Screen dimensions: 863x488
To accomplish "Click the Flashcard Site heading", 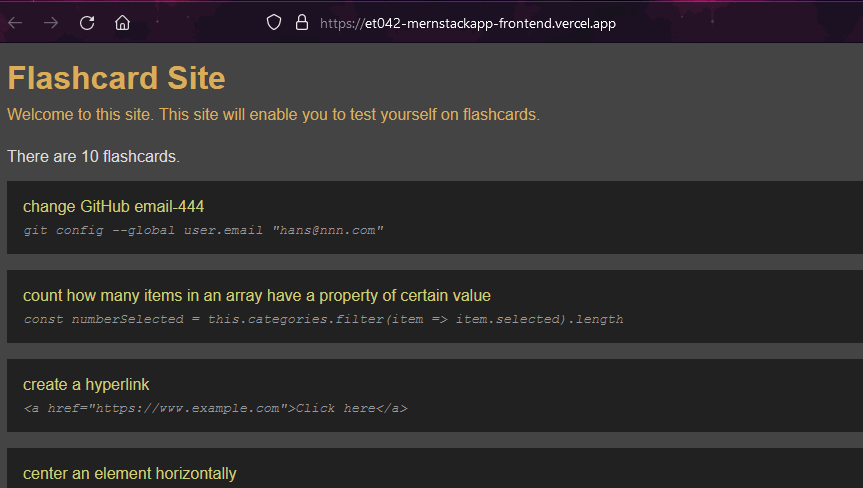I will [116, 78].
